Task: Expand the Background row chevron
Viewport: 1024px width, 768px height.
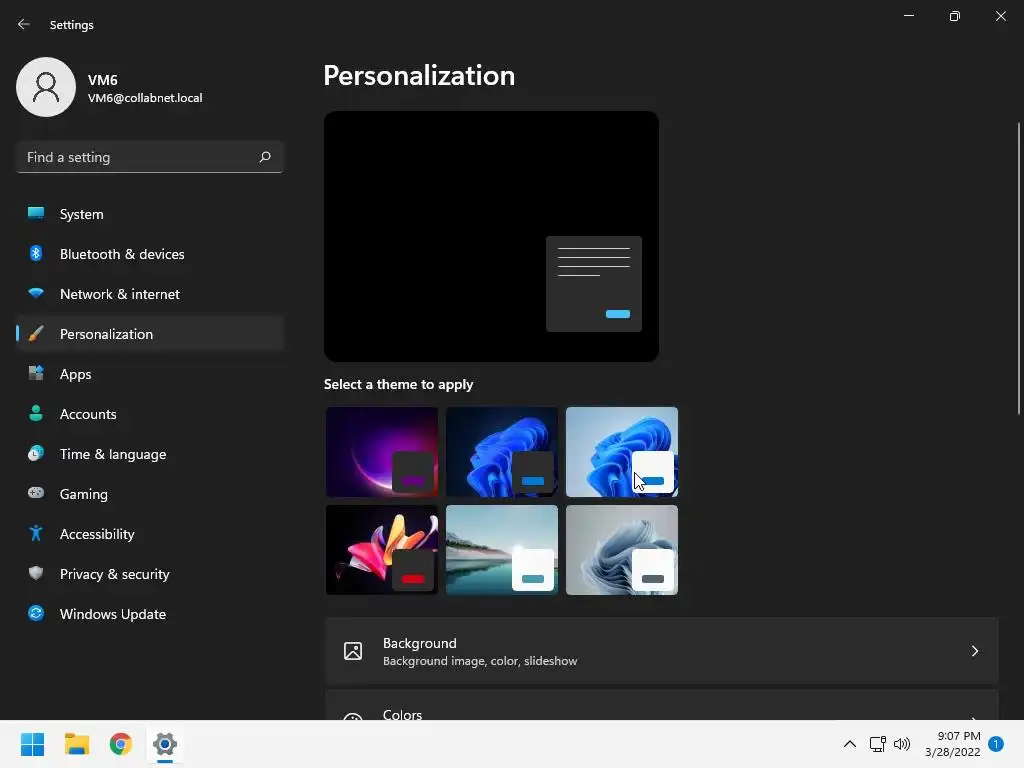Action: pyautogui.click(x=974, y=651)
